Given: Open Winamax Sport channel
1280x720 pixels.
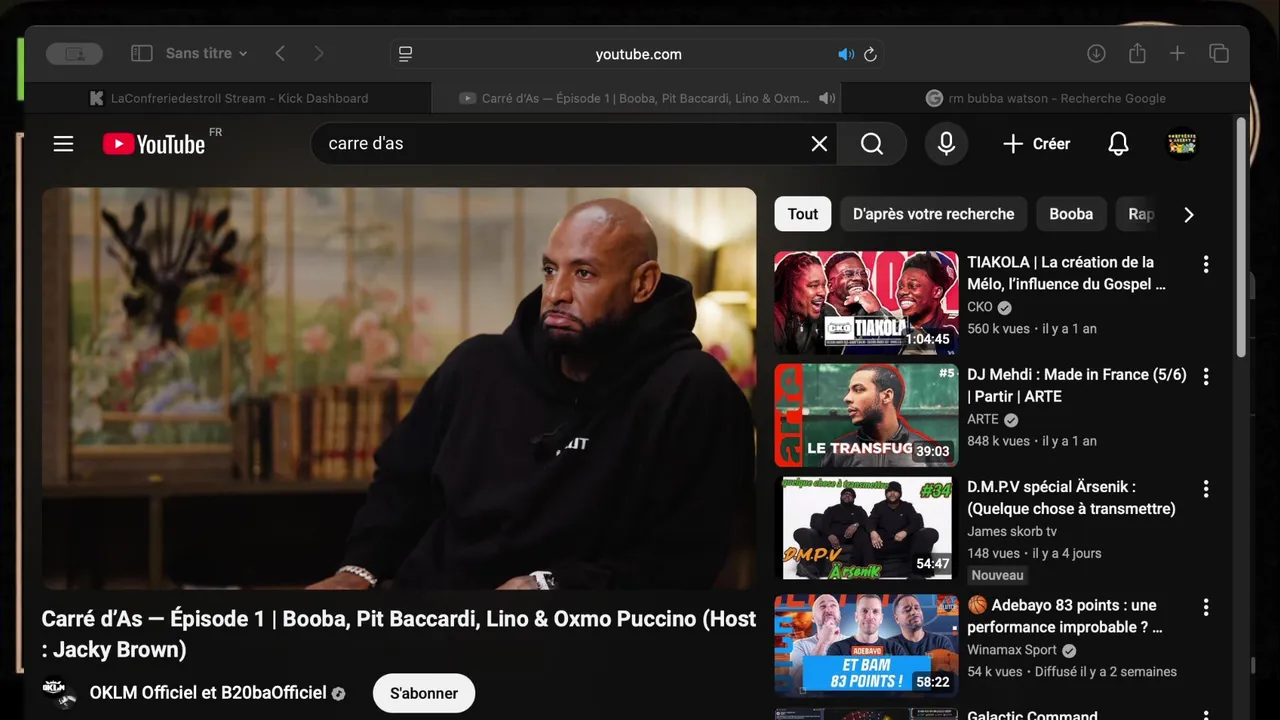Looking at the screenshot, I should (x=1012, y=649).
